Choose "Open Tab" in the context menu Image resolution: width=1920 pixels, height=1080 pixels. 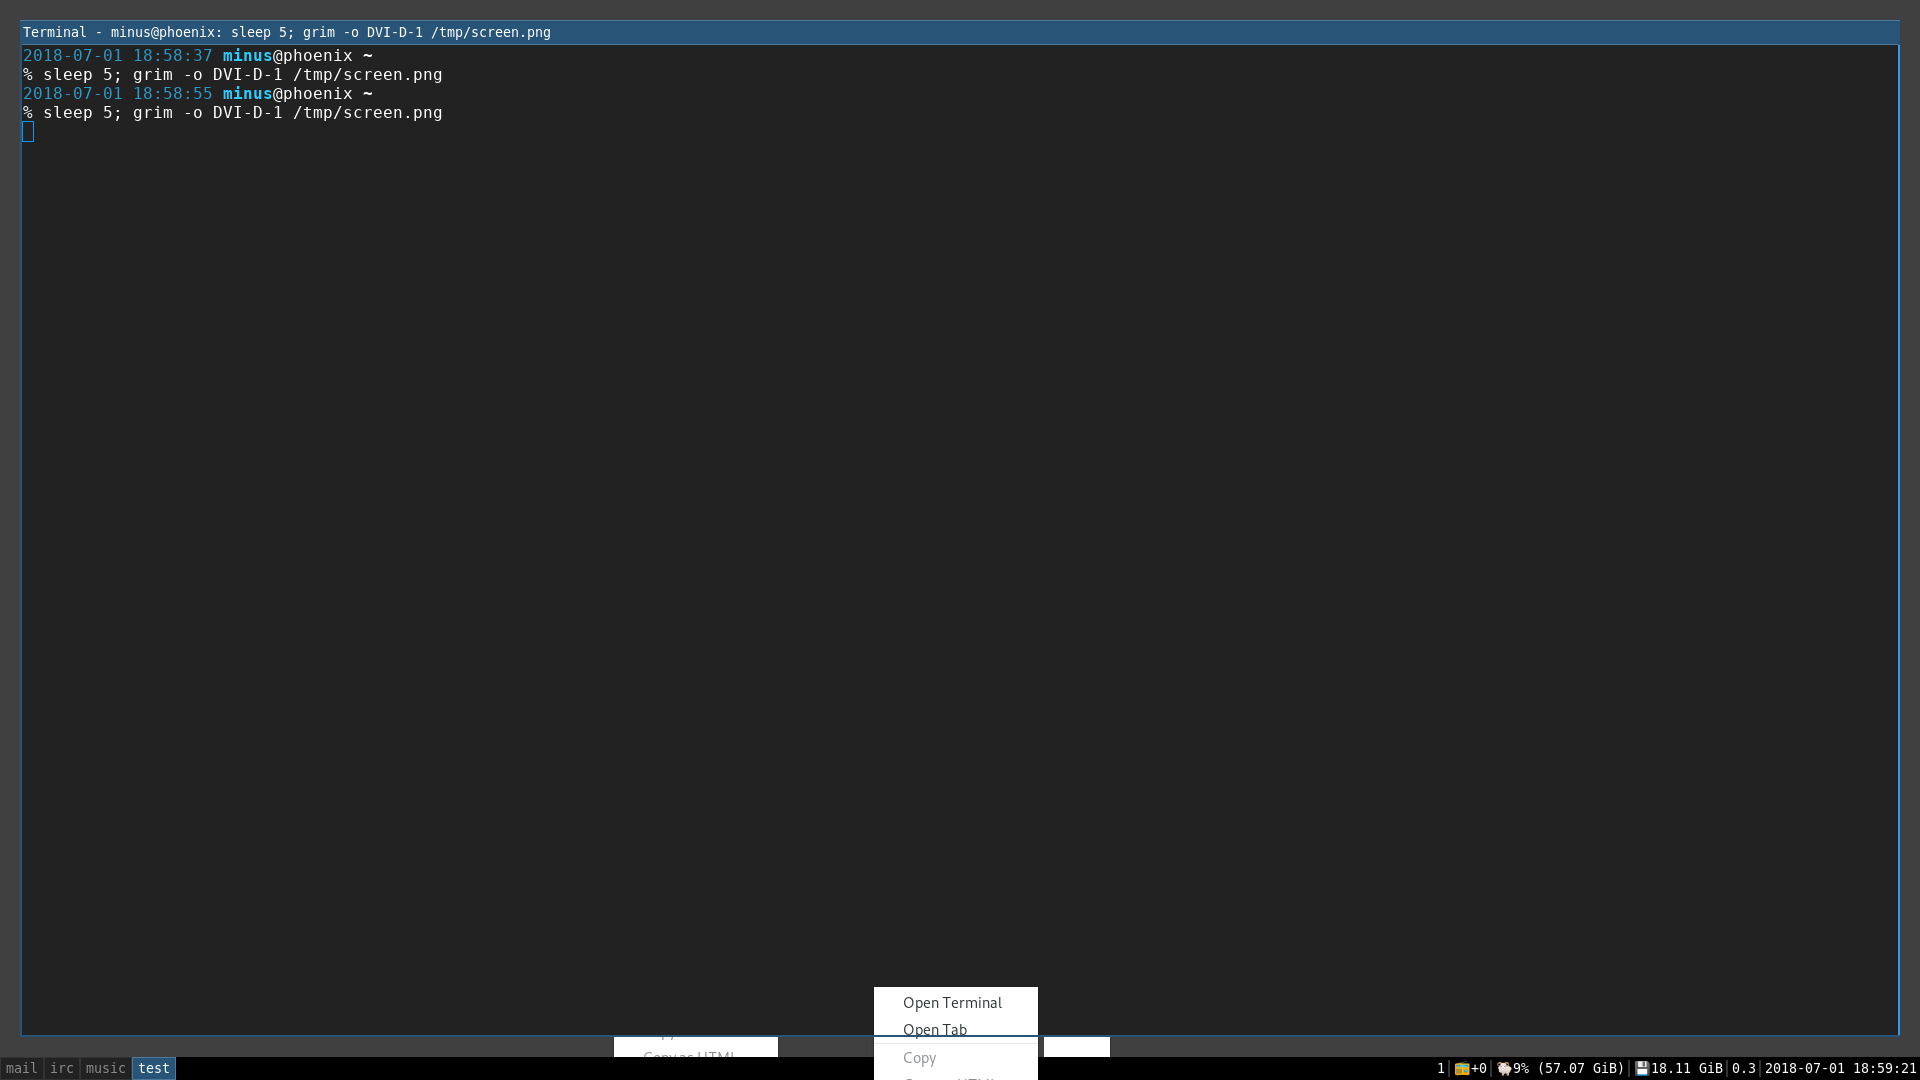coord(934,1030)
